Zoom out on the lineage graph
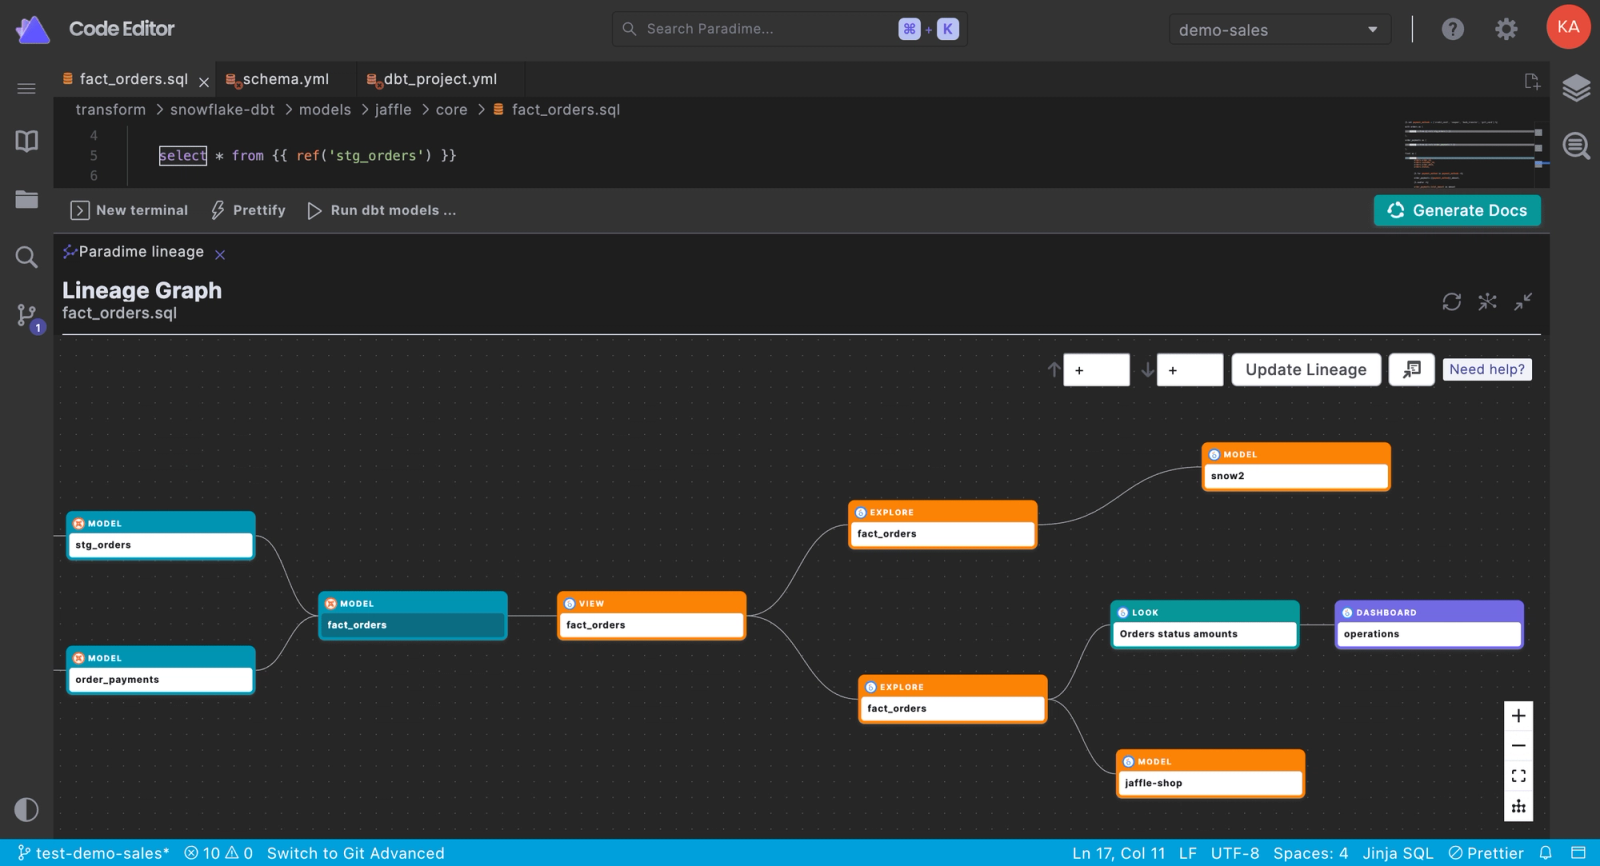 point(1519,746)
